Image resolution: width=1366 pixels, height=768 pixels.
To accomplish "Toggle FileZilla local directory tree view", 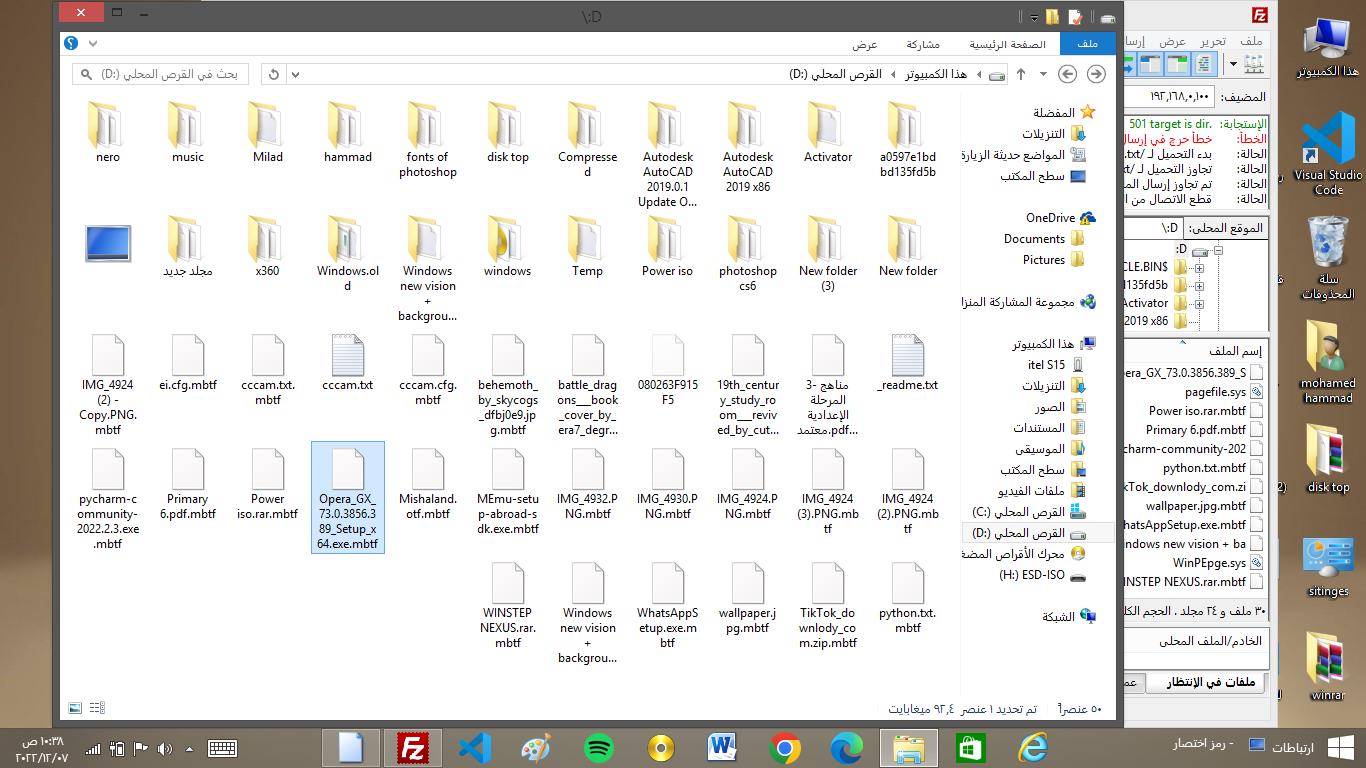I will tap(1178, 64).
